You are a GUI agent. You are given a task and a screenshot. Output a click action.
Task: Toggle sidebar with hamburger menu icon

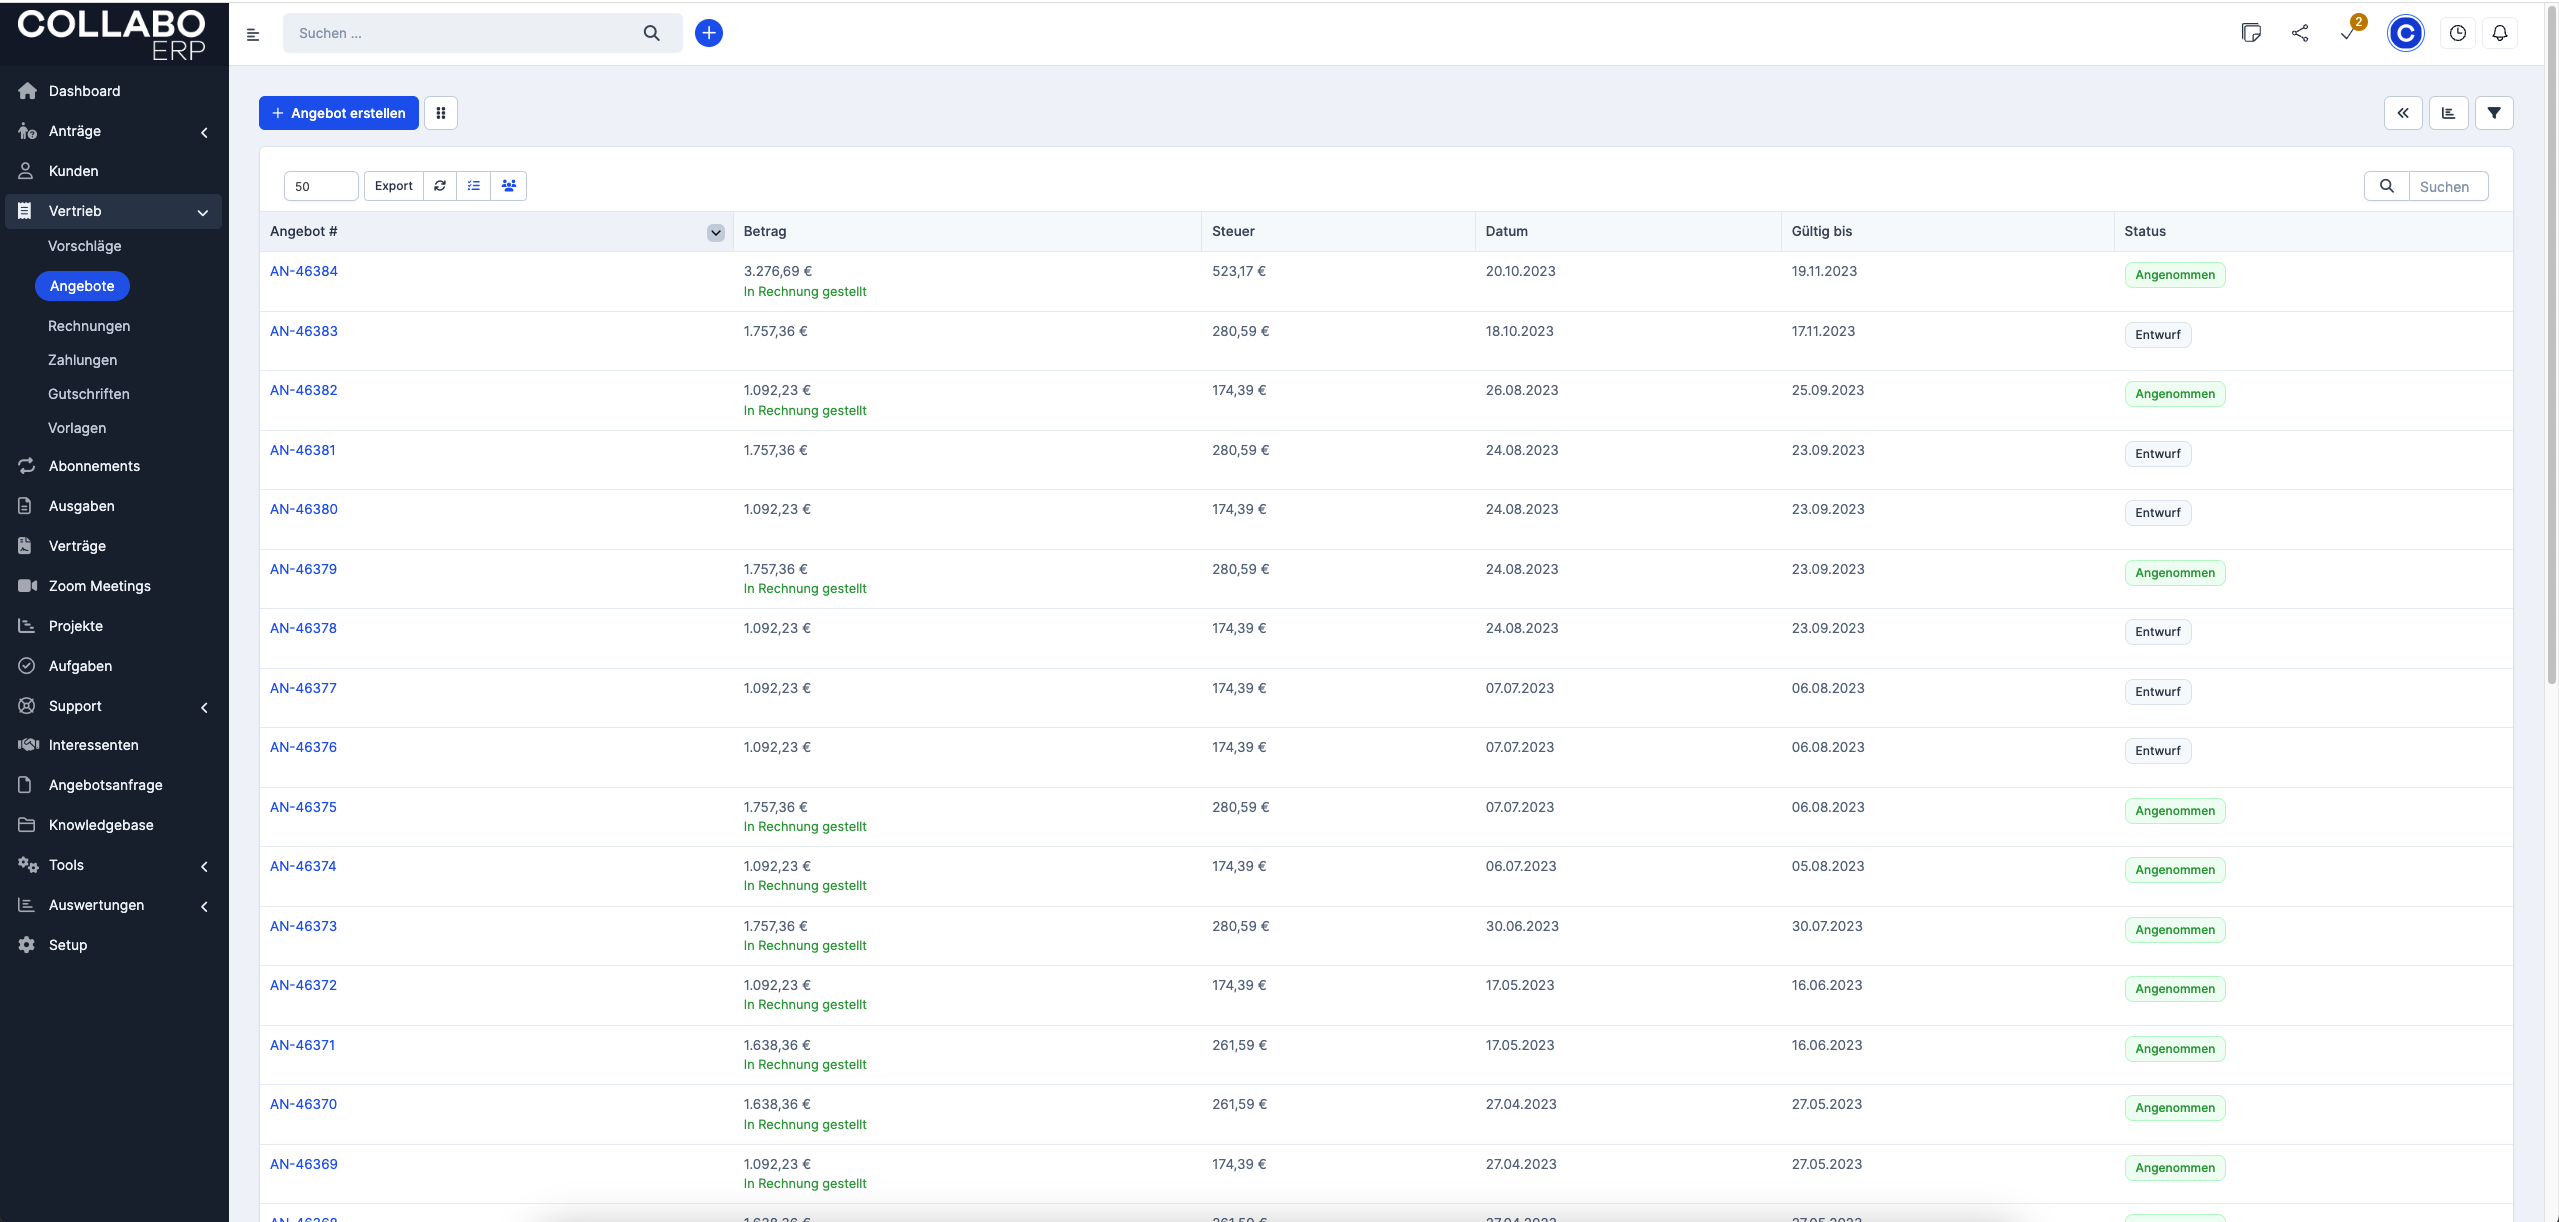[x=253, y=34]
